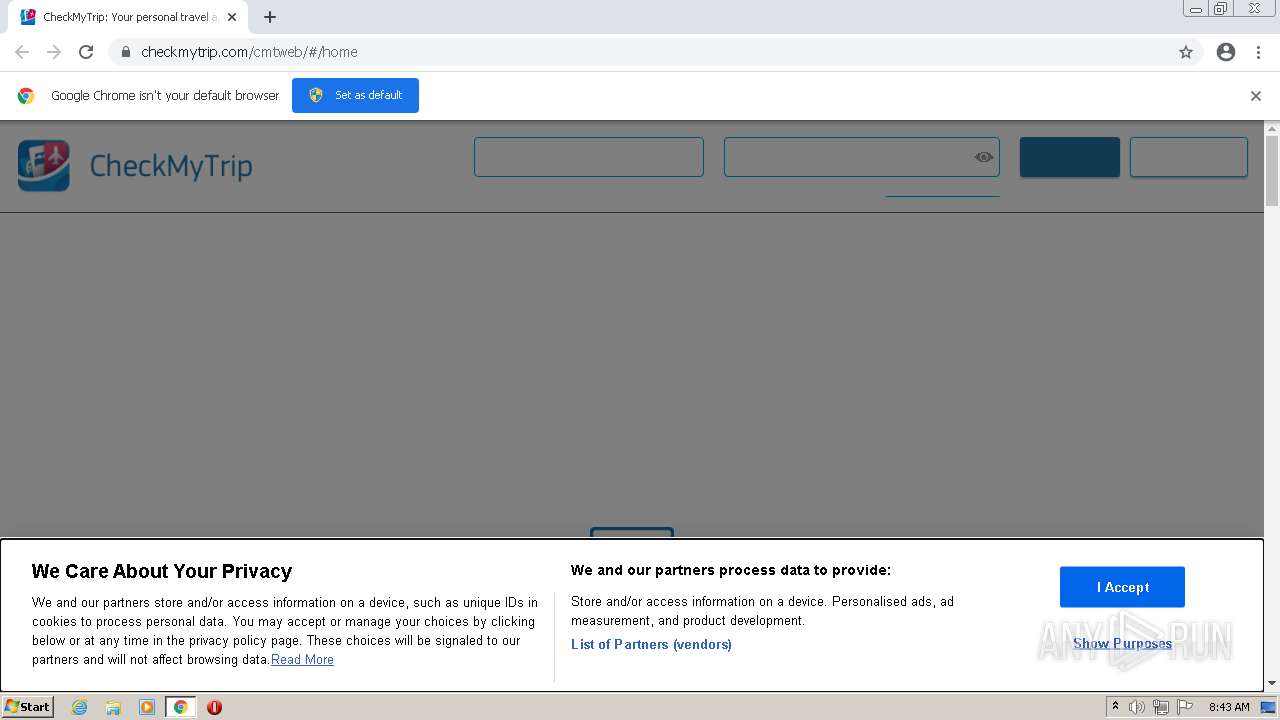This screenshot has width=1280, height=720.
Task: Dismiss the default browser infobar
Action: [1256, 96]
